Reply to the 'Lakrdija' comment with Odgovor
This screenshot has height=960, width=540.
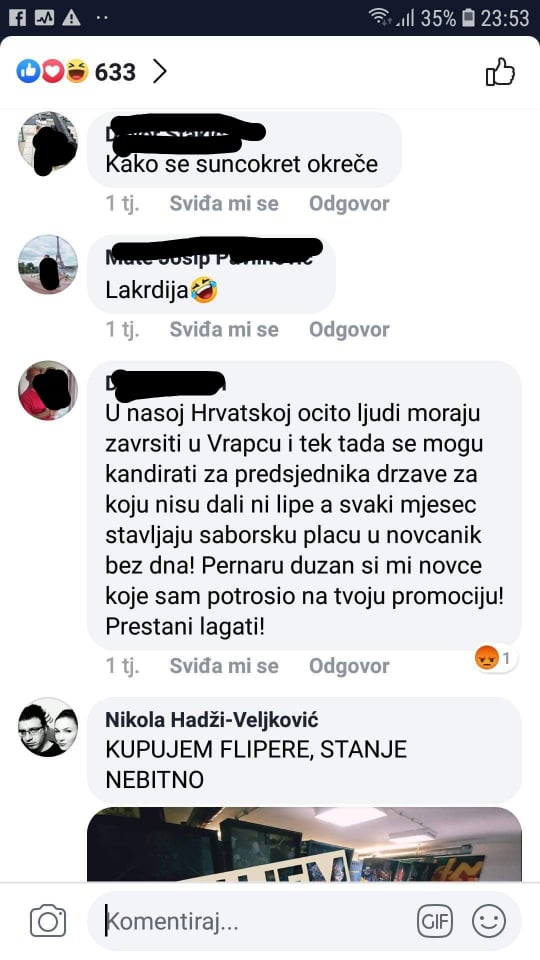pyautogui.click(x=349, y=329)
